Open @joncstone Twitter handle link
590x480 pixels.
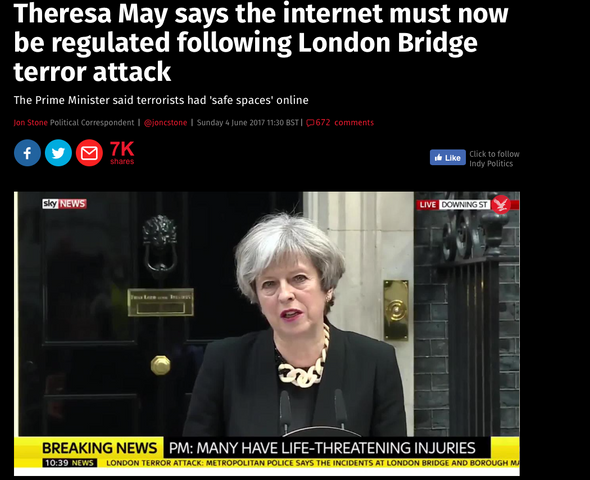(x=166, y=123)
